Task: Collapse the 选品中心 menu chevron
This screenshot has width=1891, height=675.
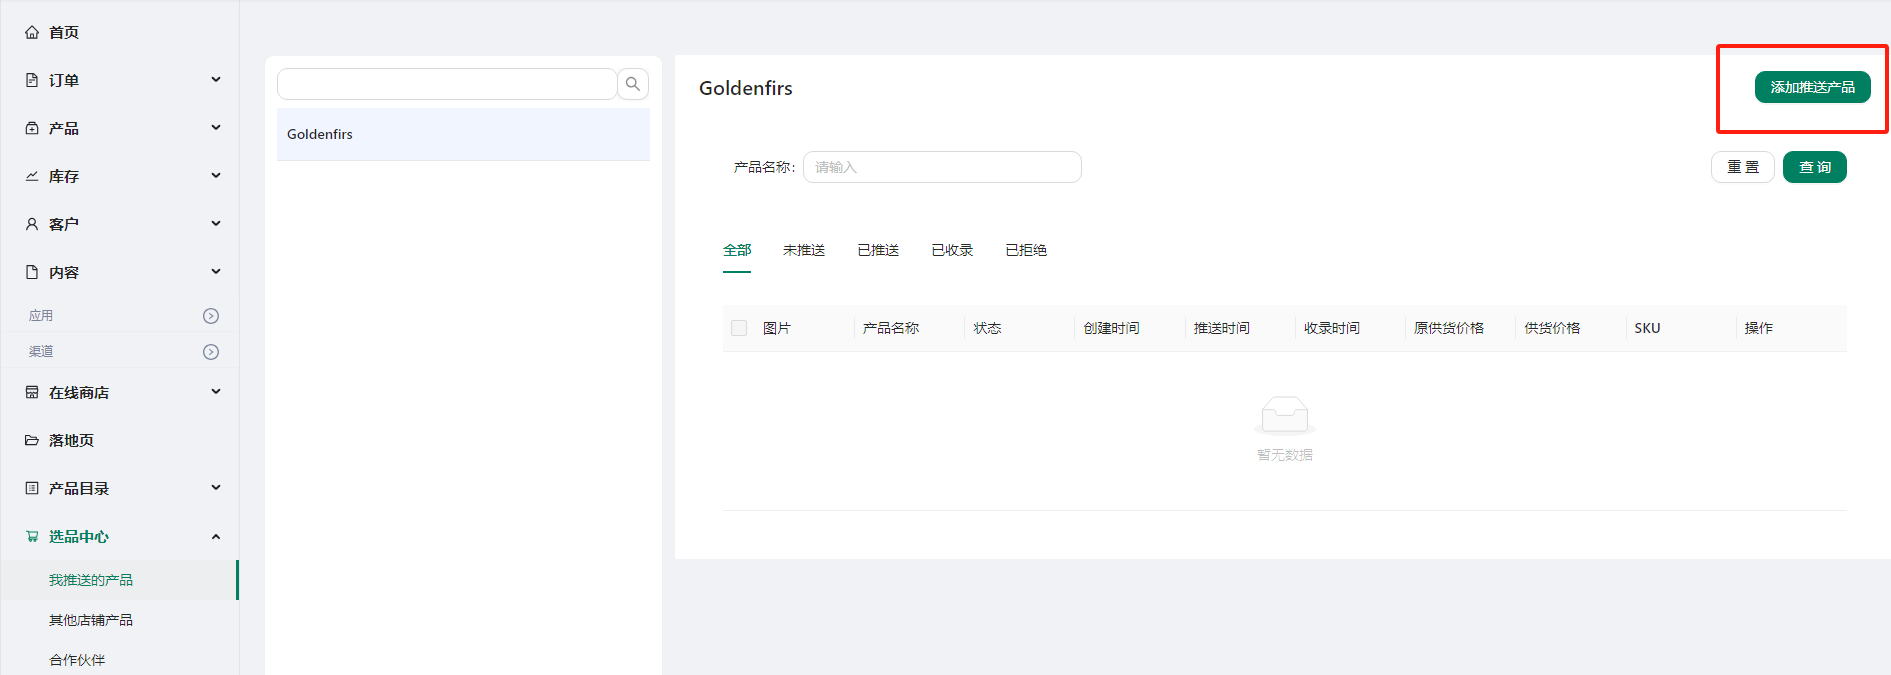Action: pos(216,537)
